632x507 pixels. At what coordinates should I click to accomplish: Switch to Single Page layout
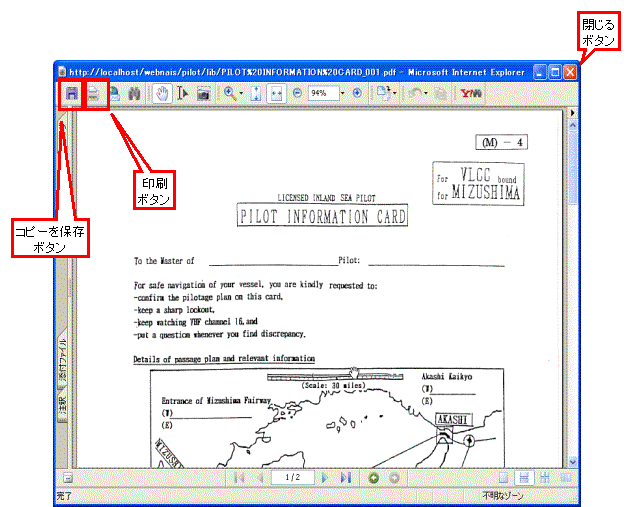pos(504,478)
